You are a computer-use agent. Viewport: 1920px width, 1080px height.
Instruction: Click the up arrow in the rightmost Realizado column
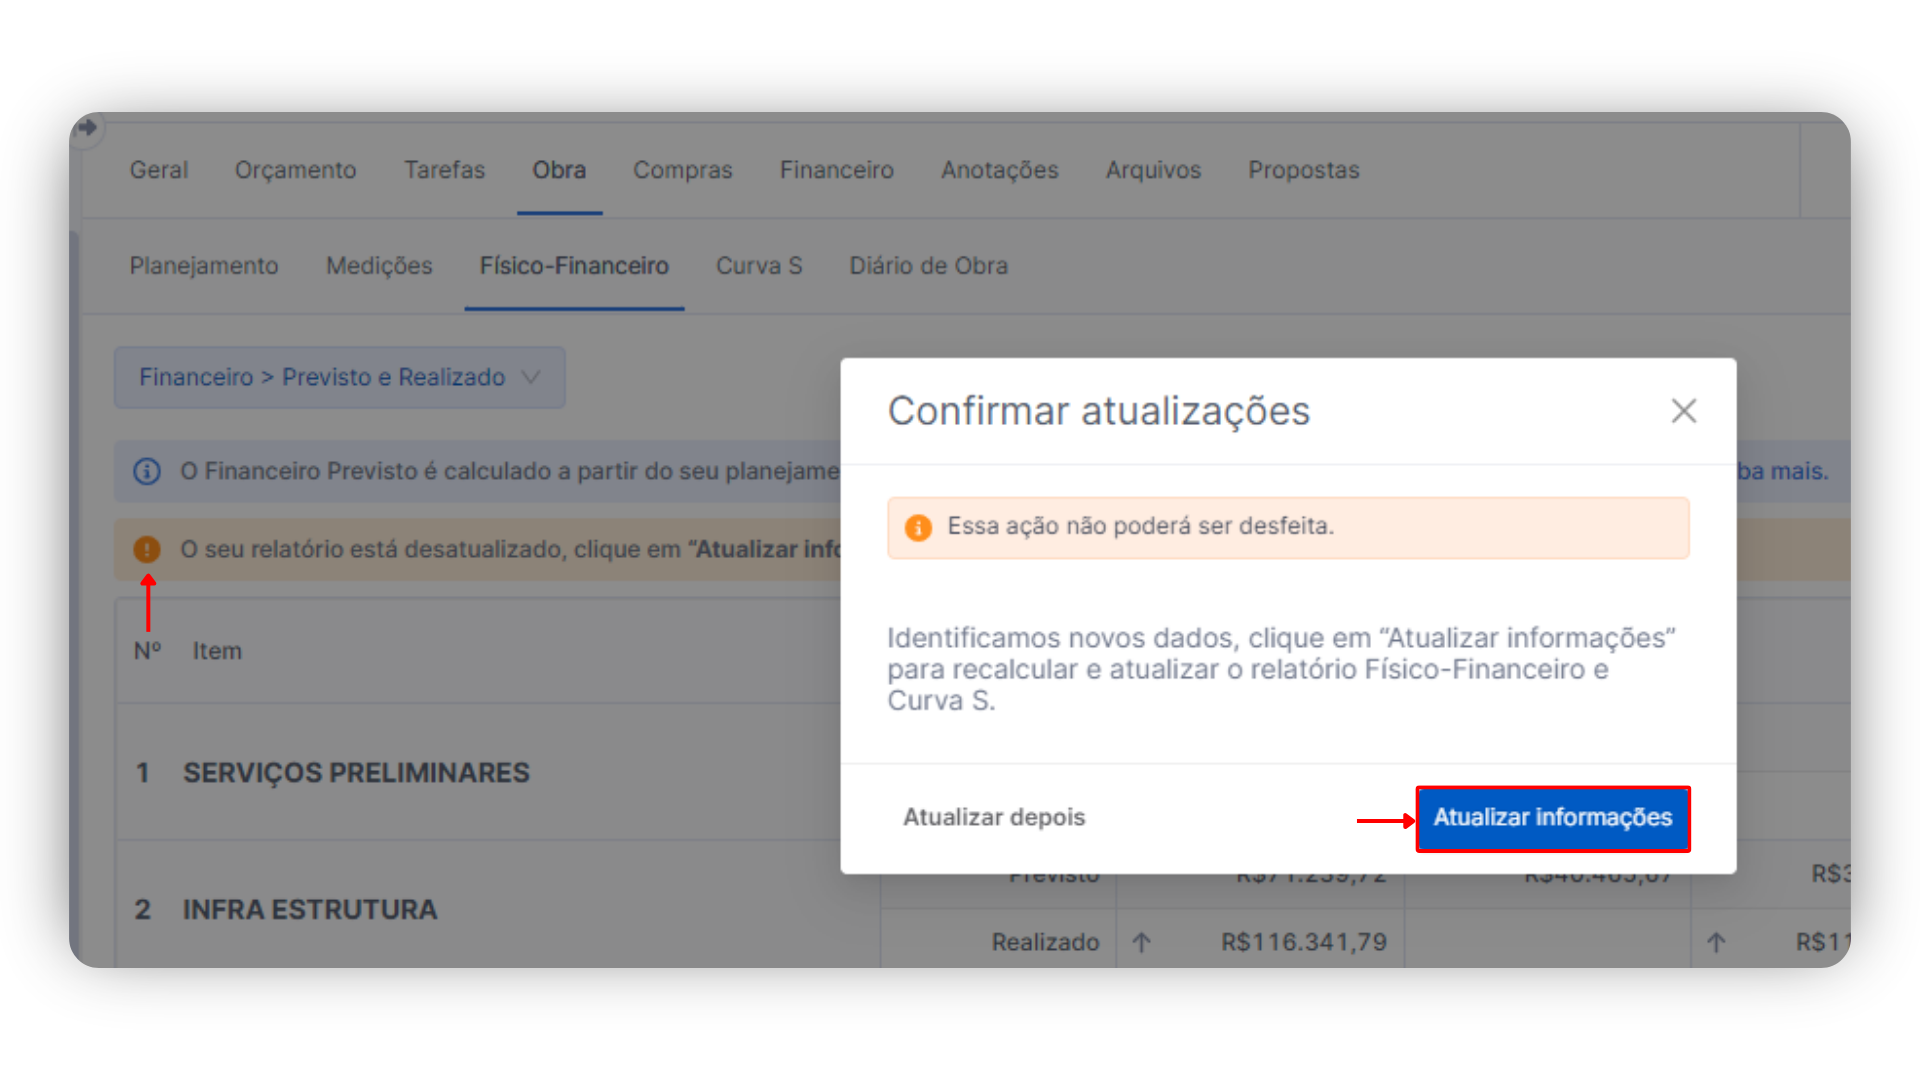1716,942
